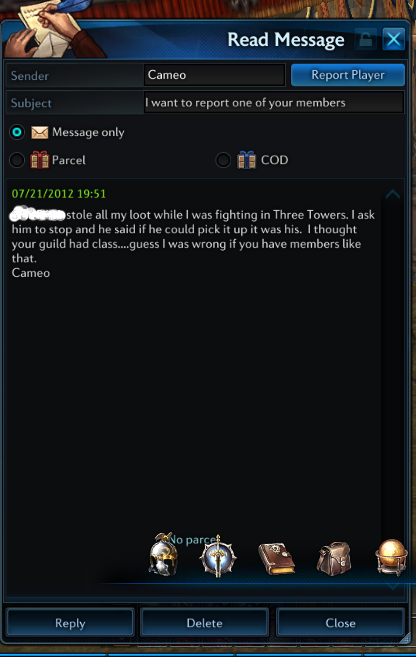Select the COD radio button
Image resolution: width=416 pixels, height=657 pixels.
click(x=223, y=160)
